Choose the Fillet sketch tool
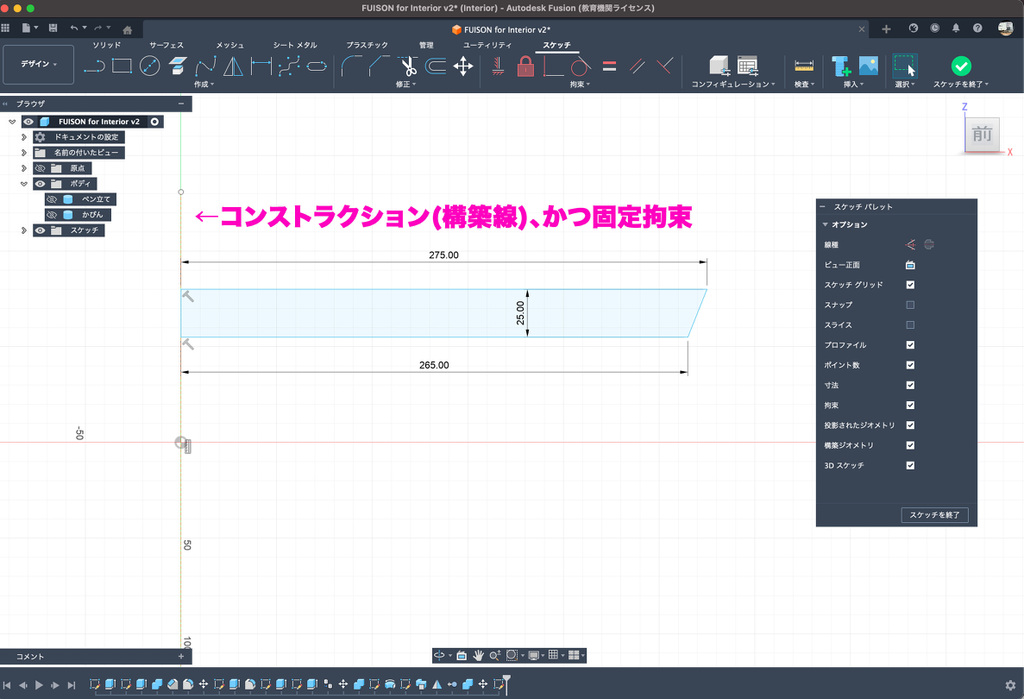 coord(352,66)
